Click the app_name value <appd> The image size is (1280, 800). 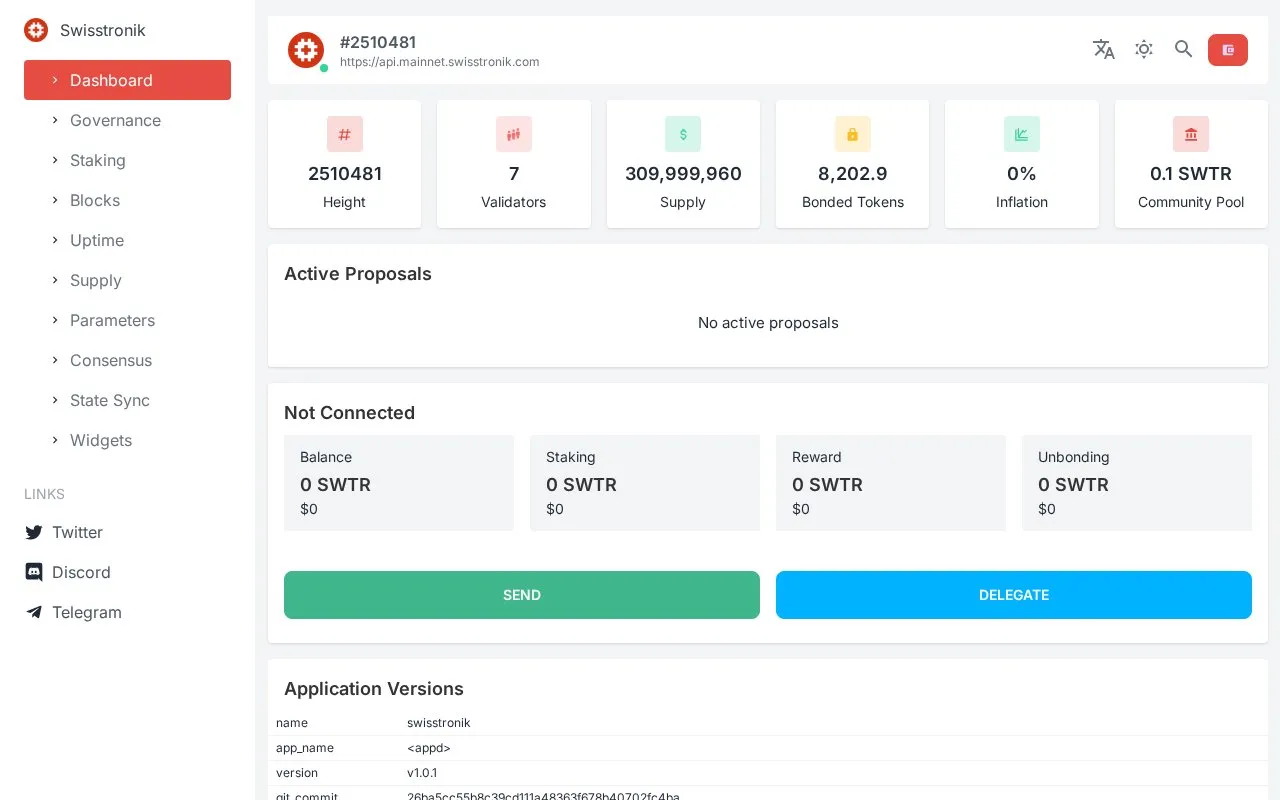(429, 748)
